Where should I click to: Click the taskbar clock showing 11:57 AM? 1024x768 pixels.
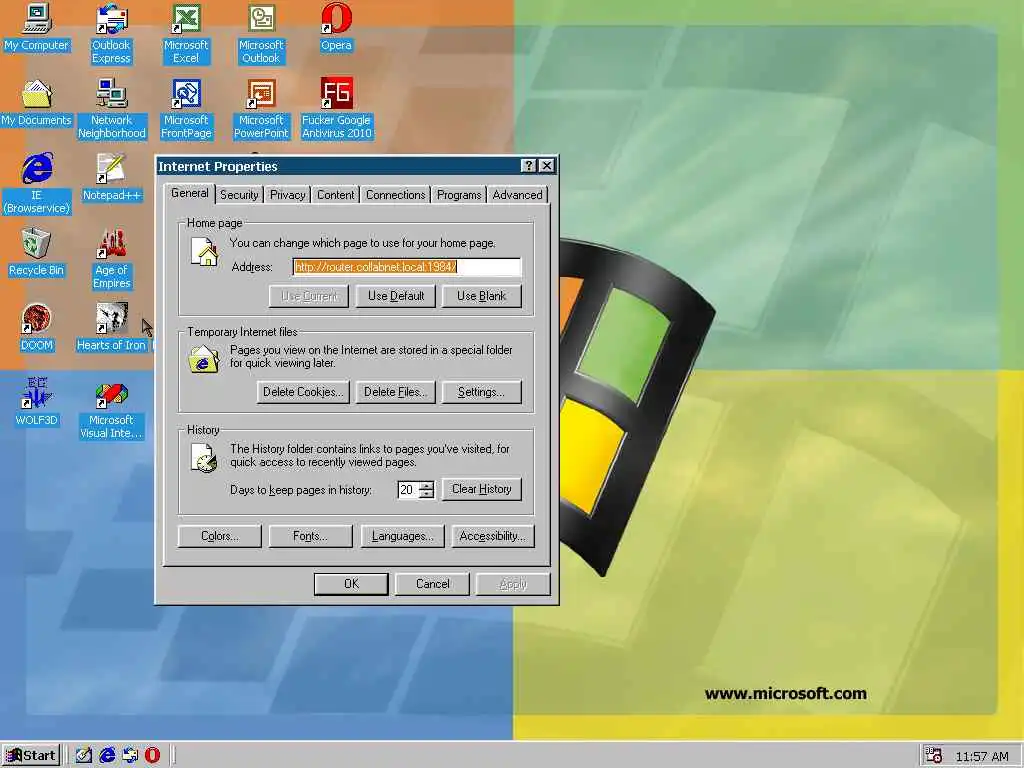point(982,756)
